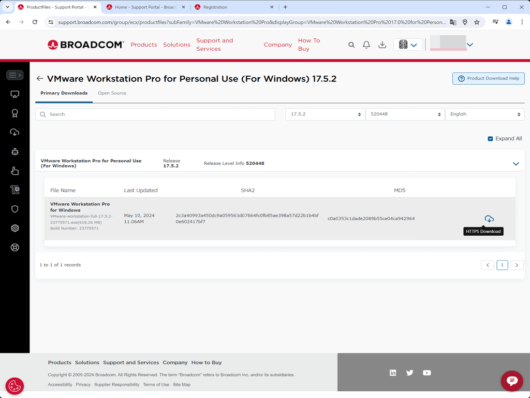
Task: Open the site selector dropdown in the header
Action: click(408, 45)
